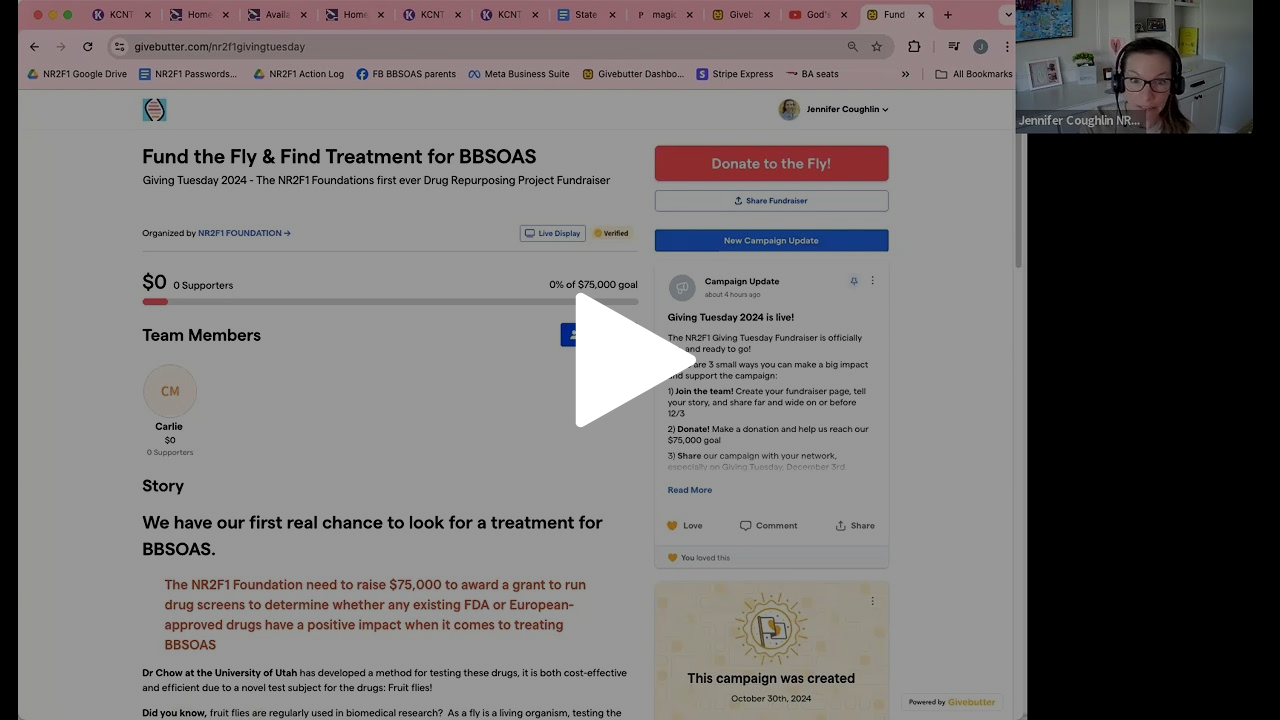Click the Donate to the Fly! button

771,164
